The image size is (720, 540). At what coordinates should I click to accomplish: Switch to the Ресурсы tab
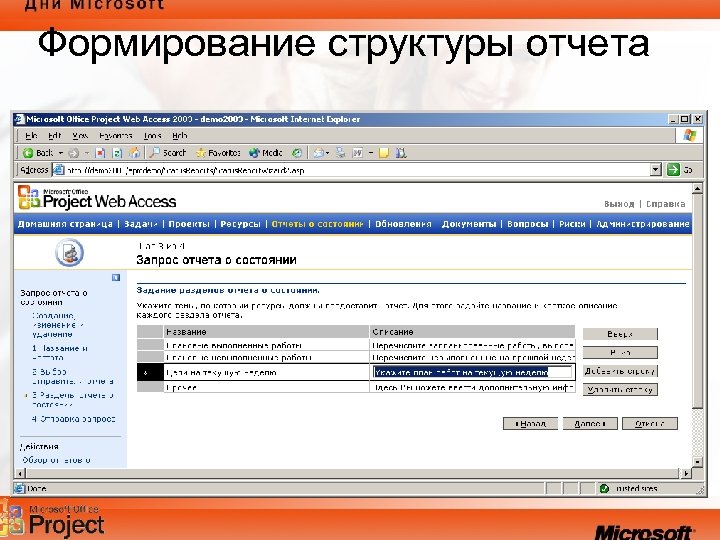[240, 224]
